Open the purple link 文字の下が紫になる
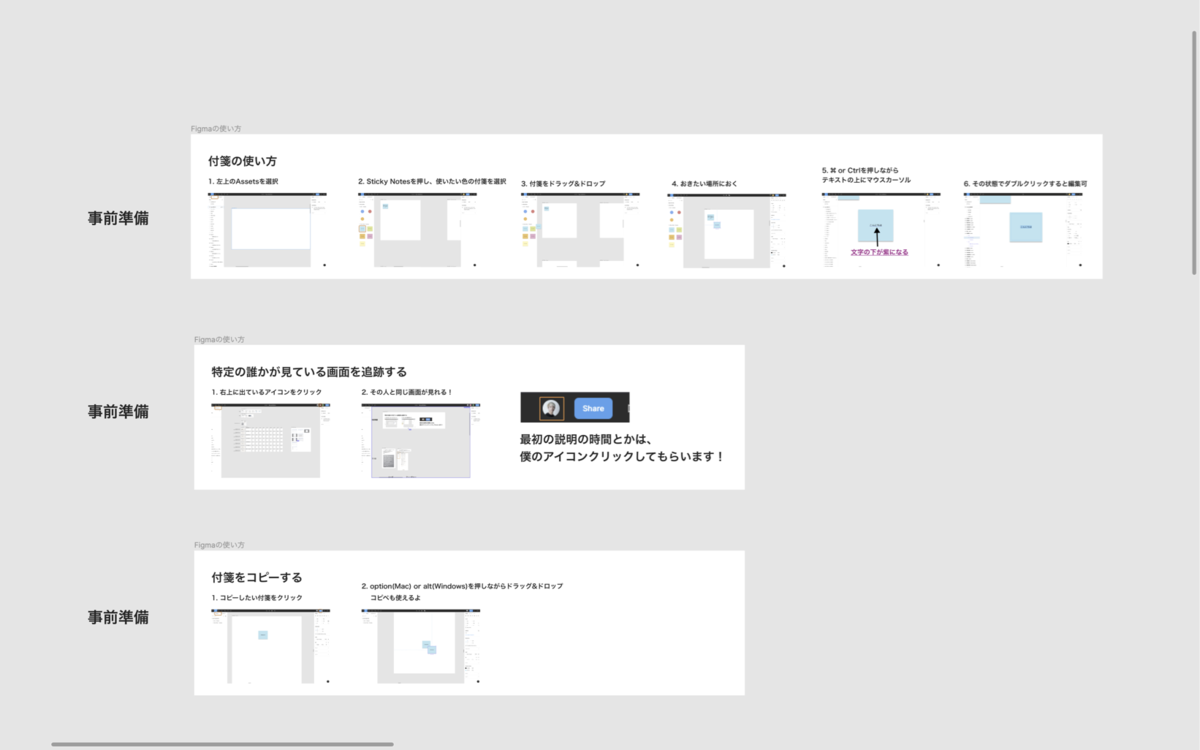The height and width of the screenshot is (750, 1200). click(x=880, y=252)
